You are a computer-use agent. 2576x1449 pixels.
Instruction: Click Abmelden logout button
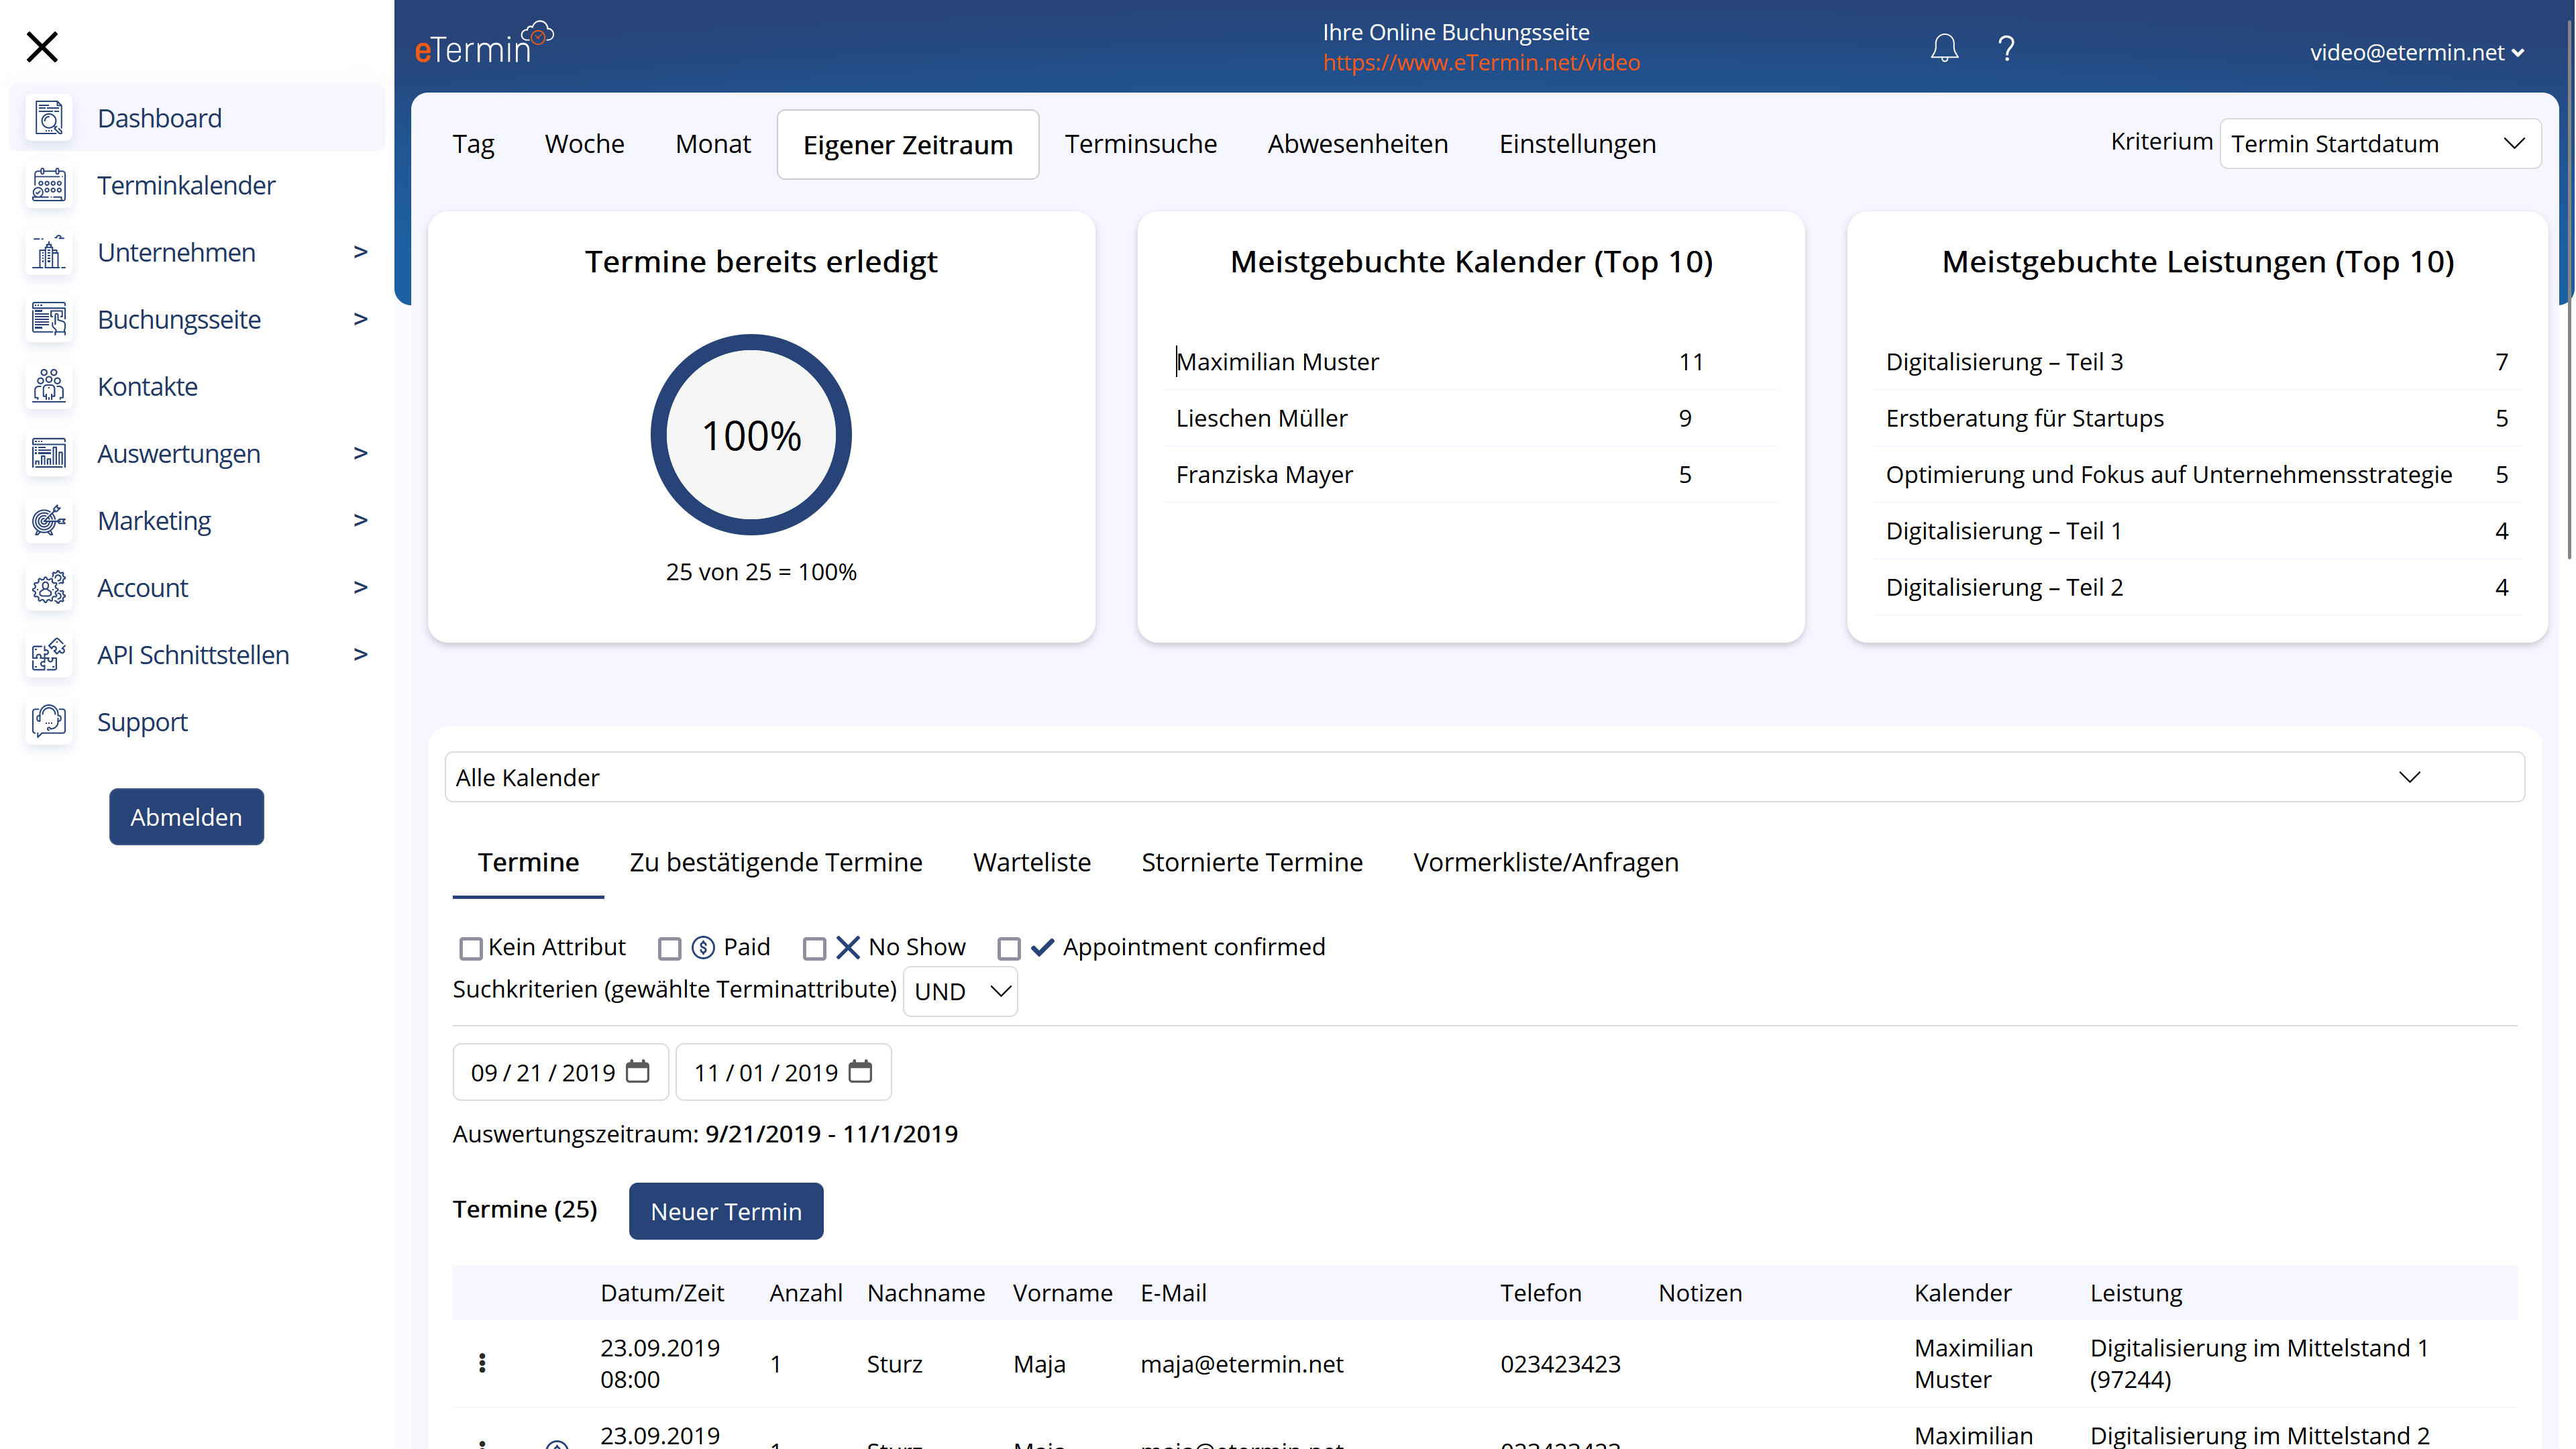[186, 816]
